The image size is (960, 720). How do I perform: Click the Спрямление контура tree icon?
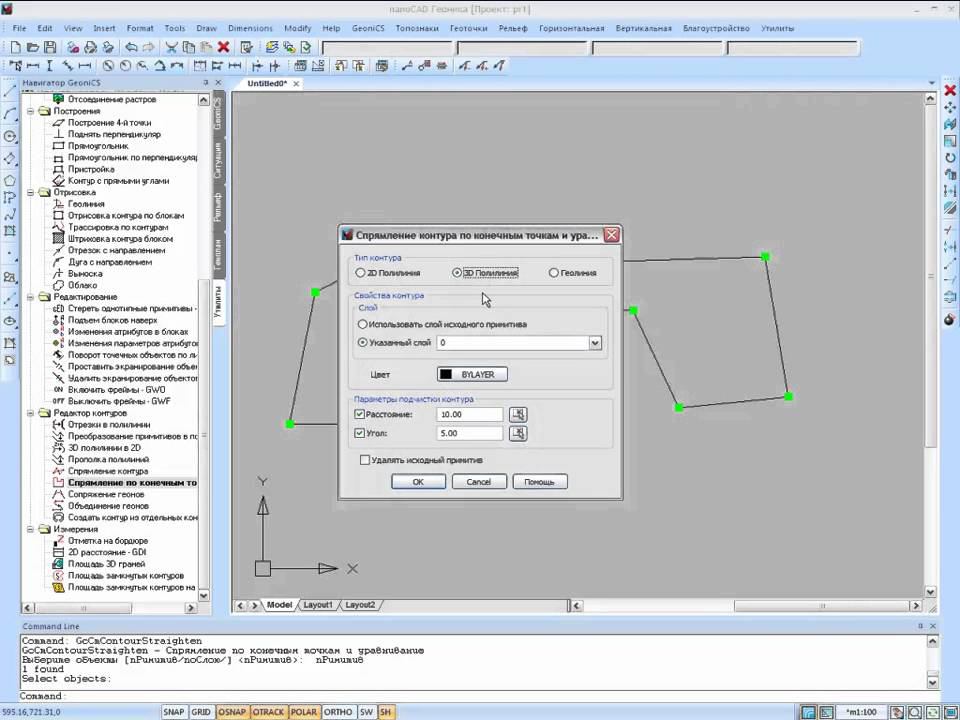(x=58, y=471)
